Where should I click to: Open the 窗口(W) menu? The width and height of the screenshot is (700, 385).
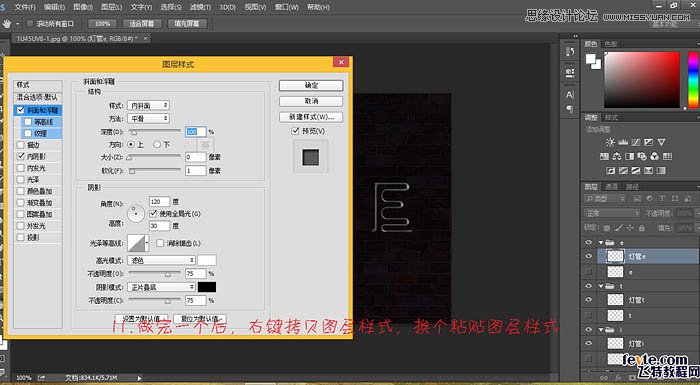point(287,7)
